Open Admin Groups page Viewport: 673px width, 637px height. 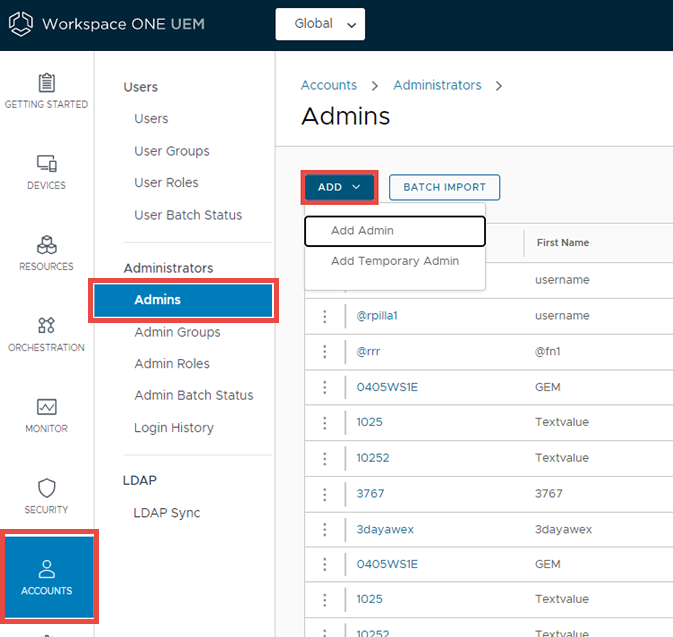[x=177, y=332]
